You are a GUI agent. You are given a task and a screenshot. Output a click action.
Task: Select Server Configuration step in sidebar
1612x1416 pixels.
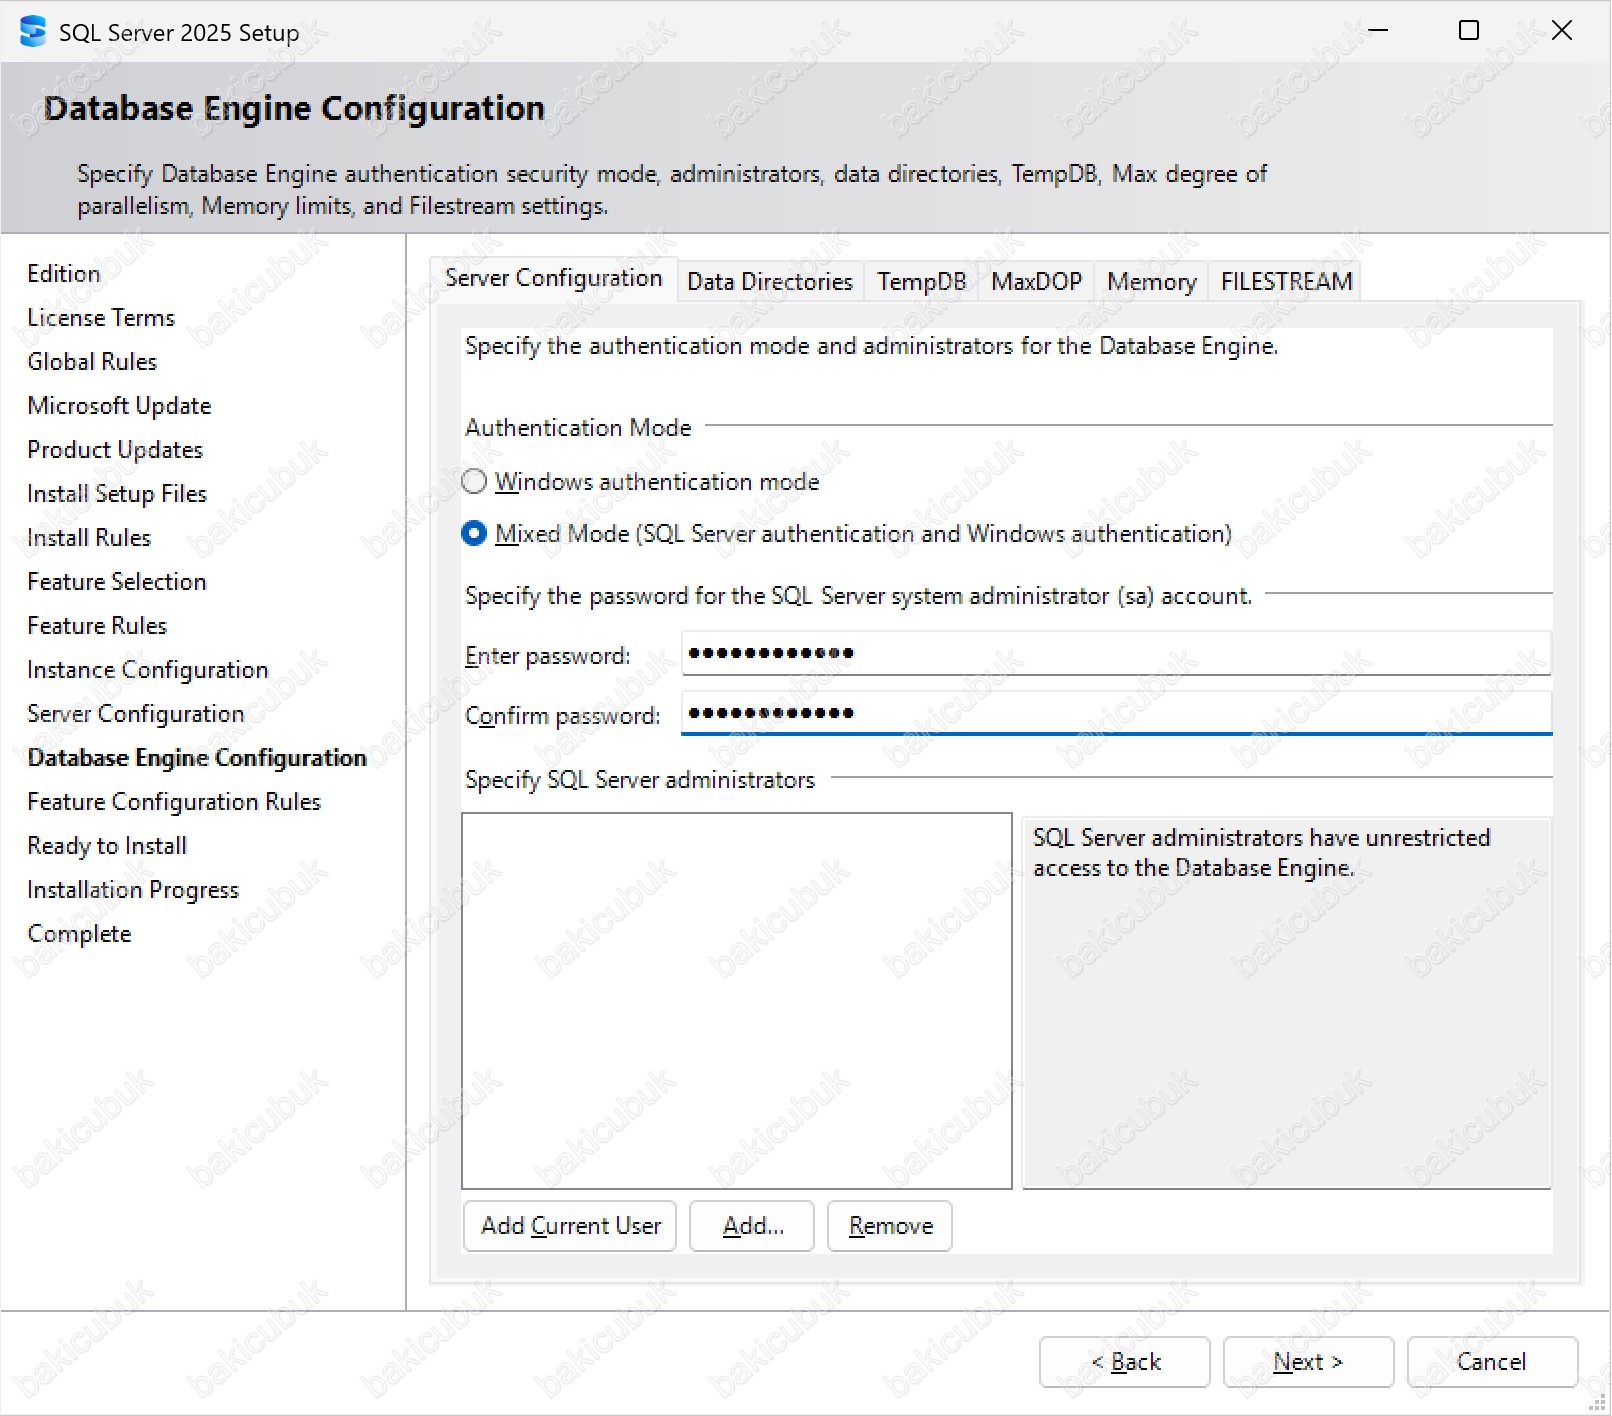point(136,714)
